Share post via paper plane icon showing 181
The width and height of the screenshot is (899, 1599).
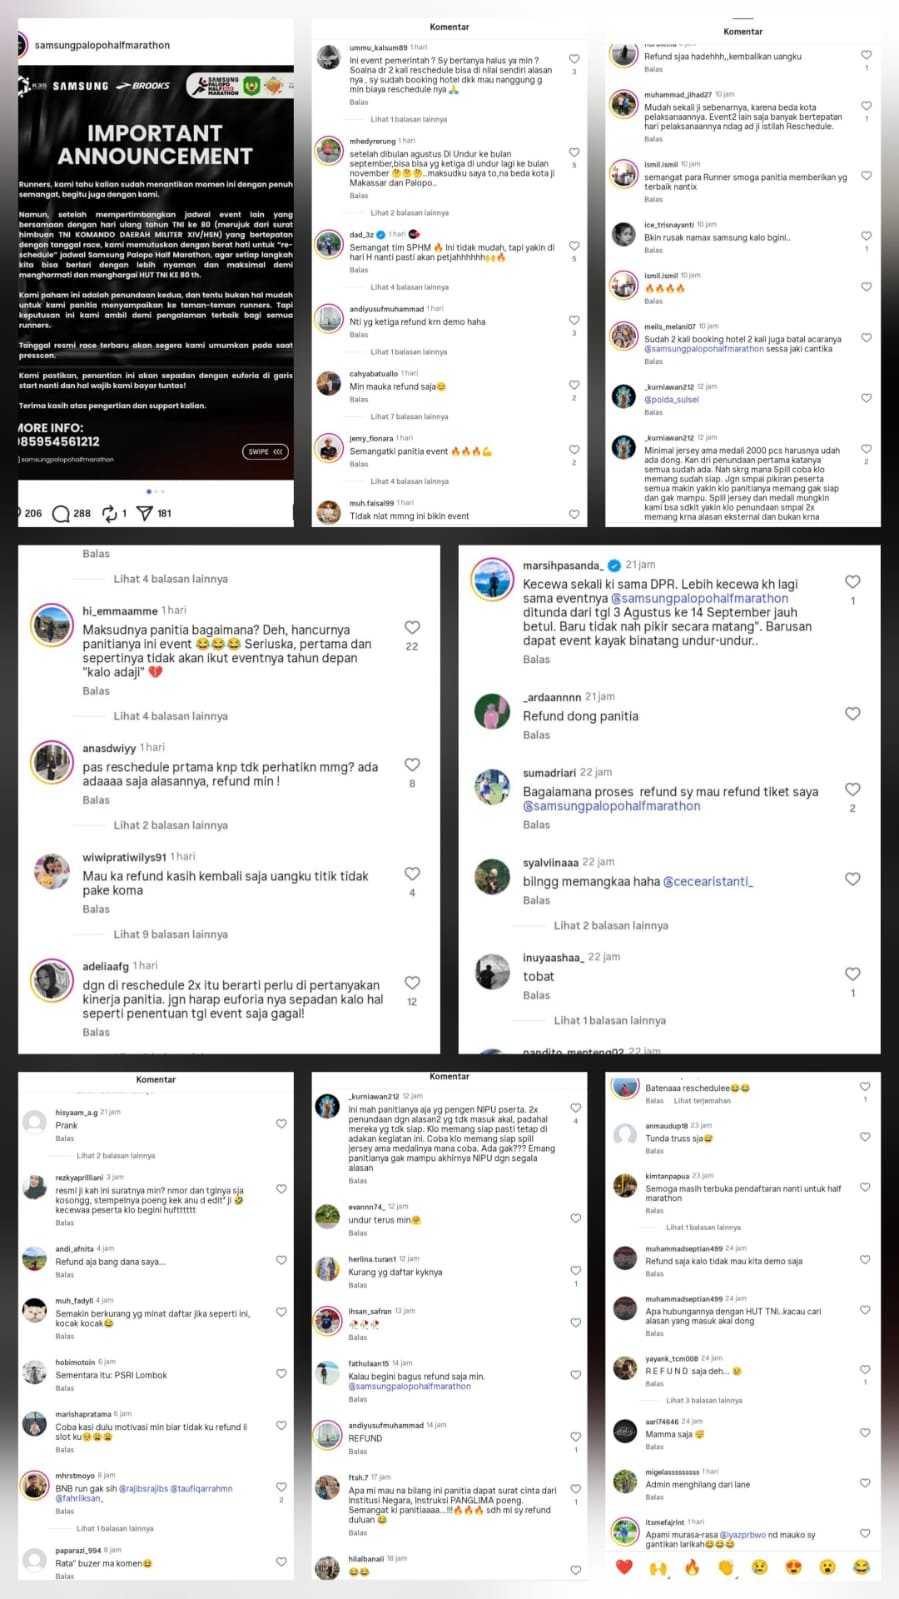[144, 513]
